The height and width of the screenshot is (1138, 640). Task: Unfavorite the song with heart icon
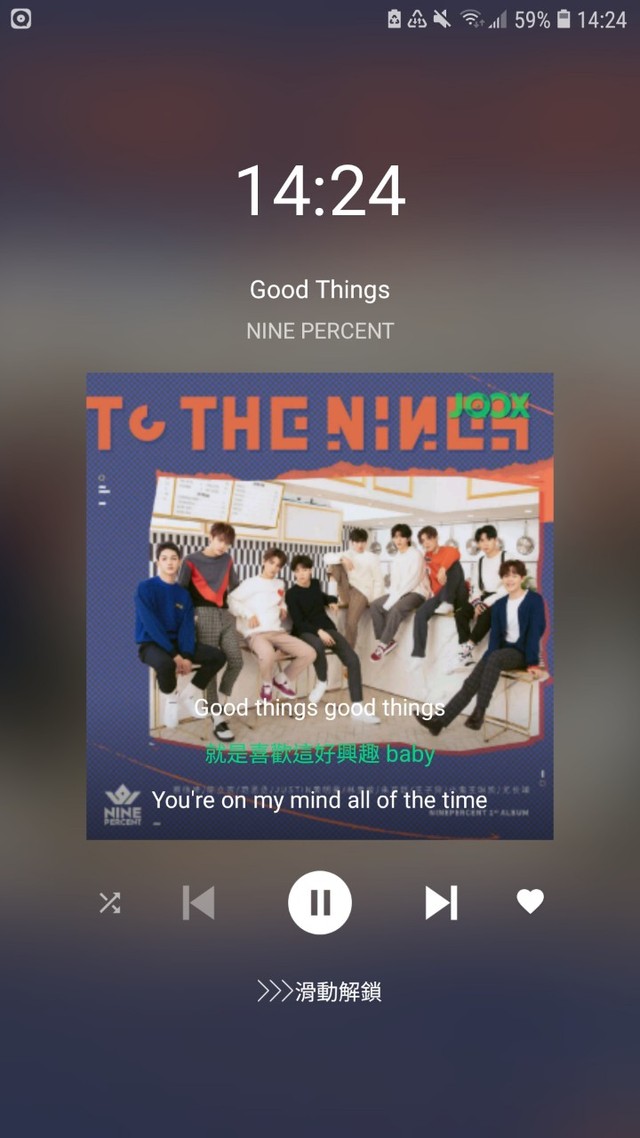tap(530, 901)
